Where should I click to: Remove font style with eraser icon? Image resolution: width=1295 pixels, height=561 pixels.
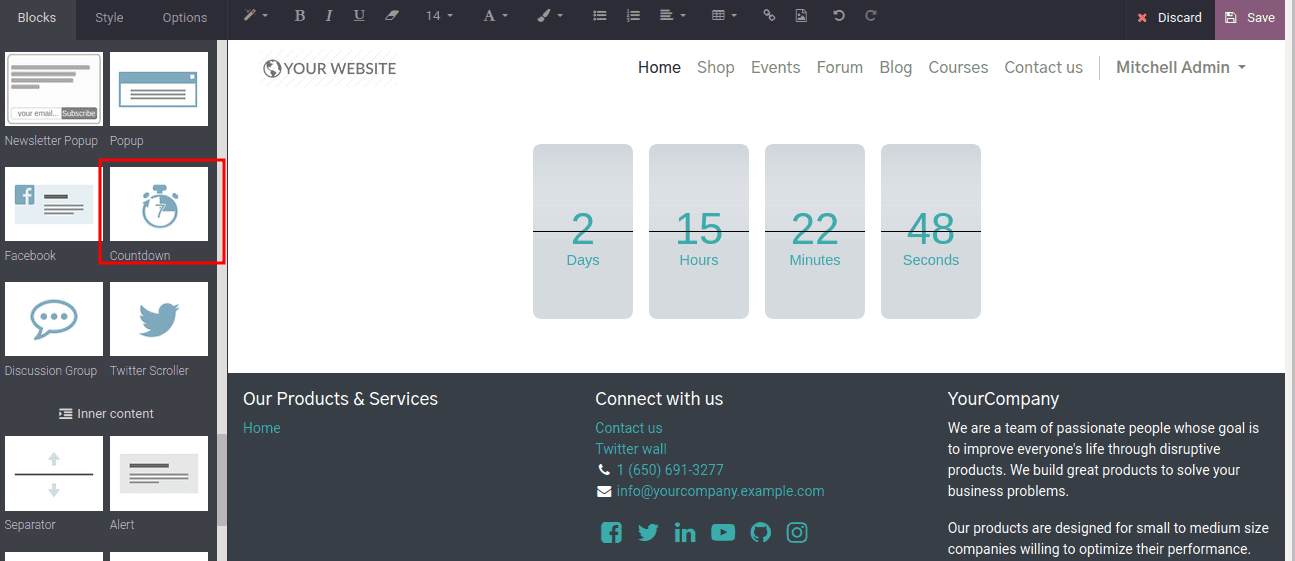391,16
